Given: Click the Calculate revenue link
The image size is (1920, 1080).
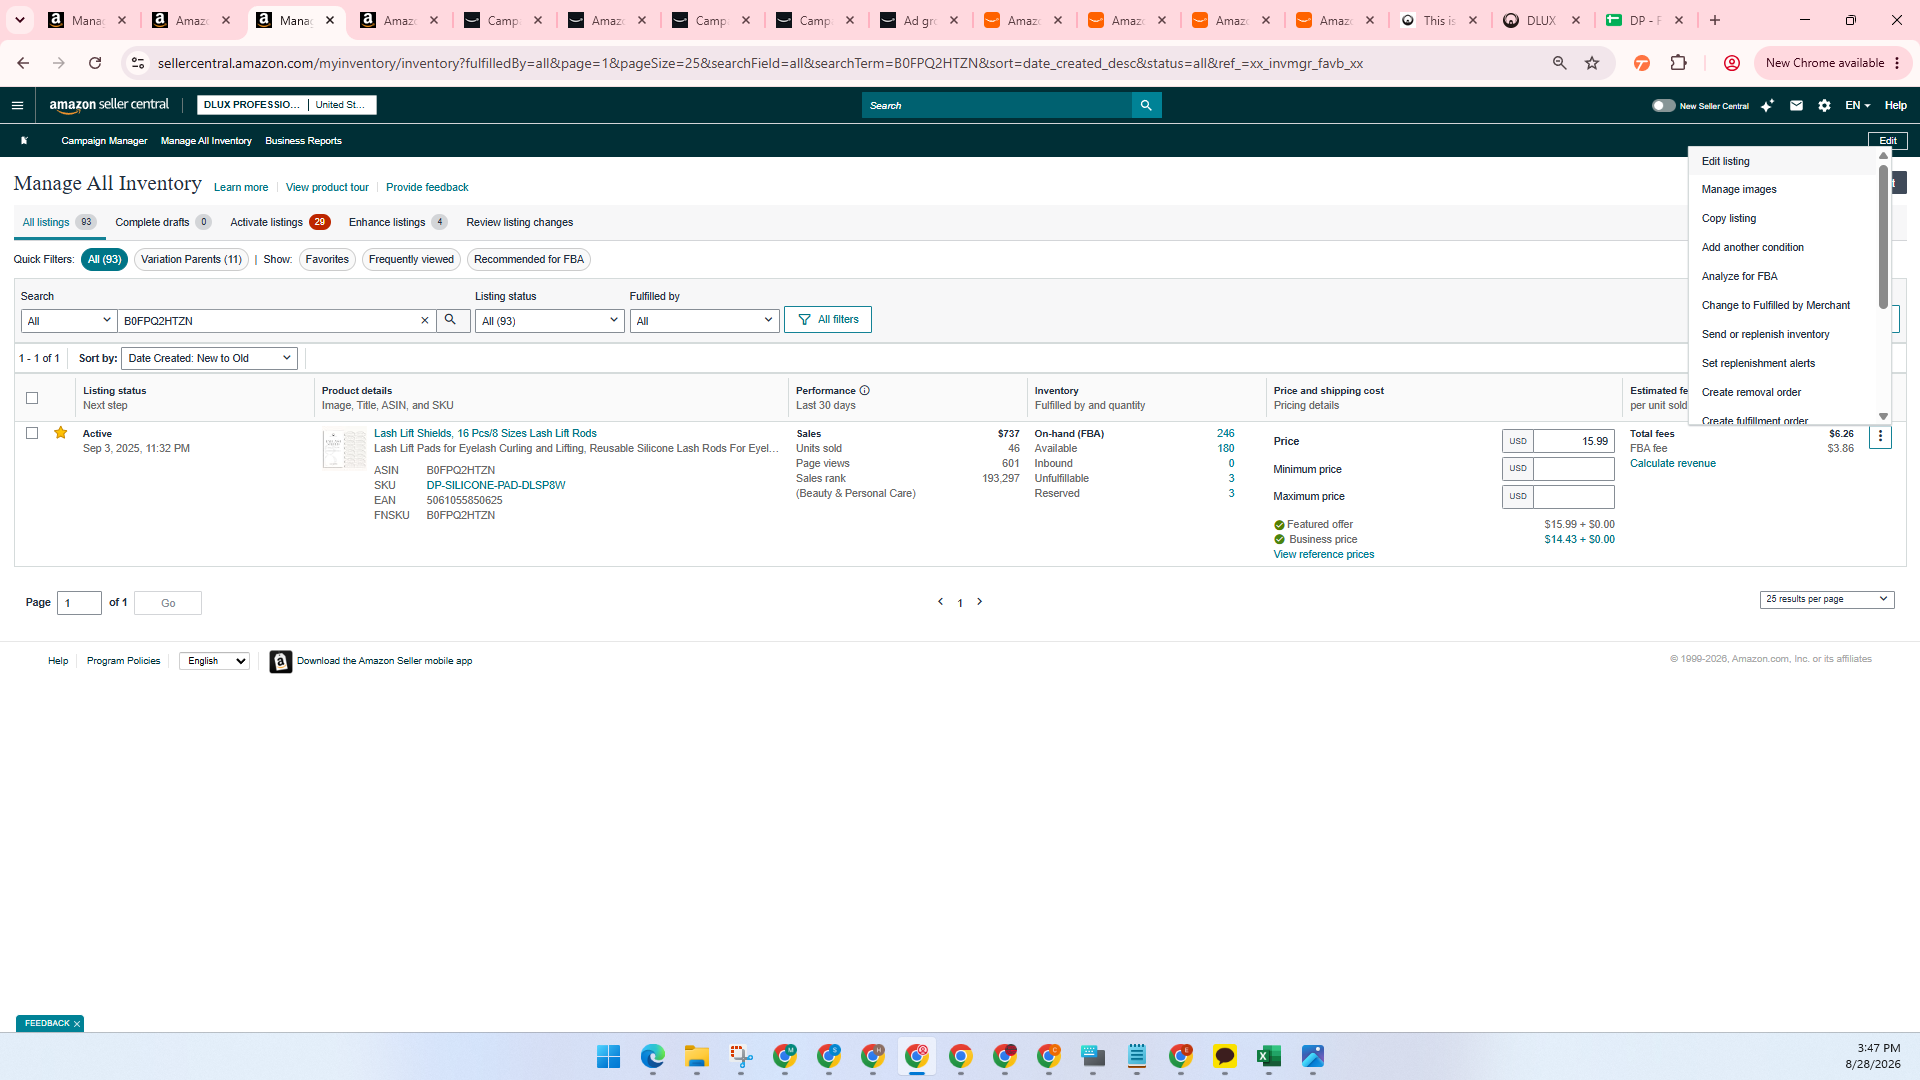Looking at the screenshot, I should tap(1672, 464).
